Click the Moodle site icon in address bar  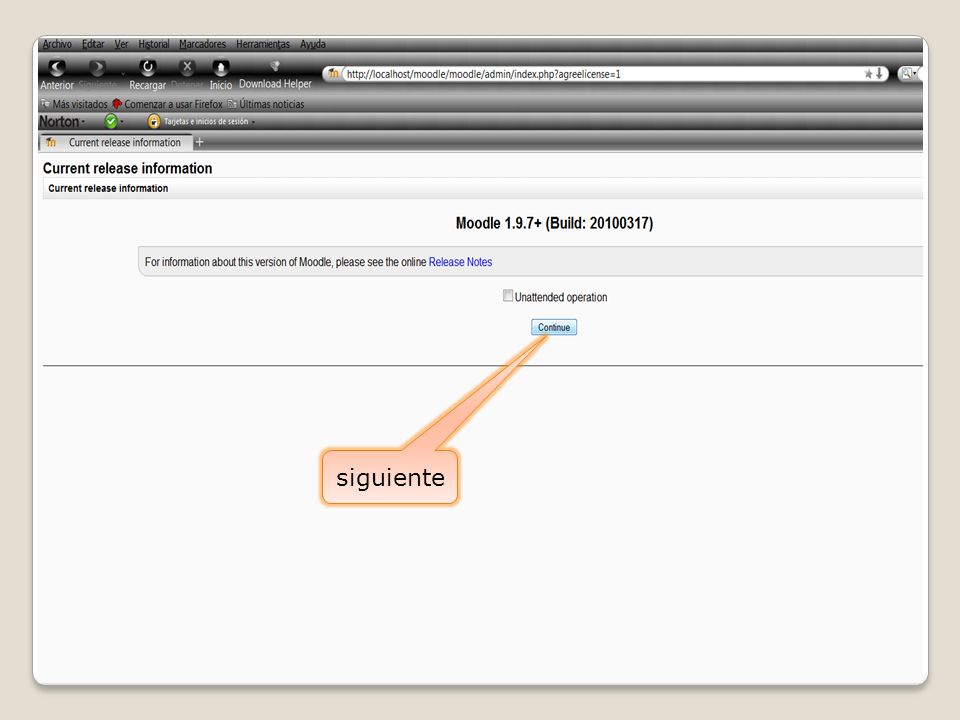pyautogui.click(x=333, y=74)
